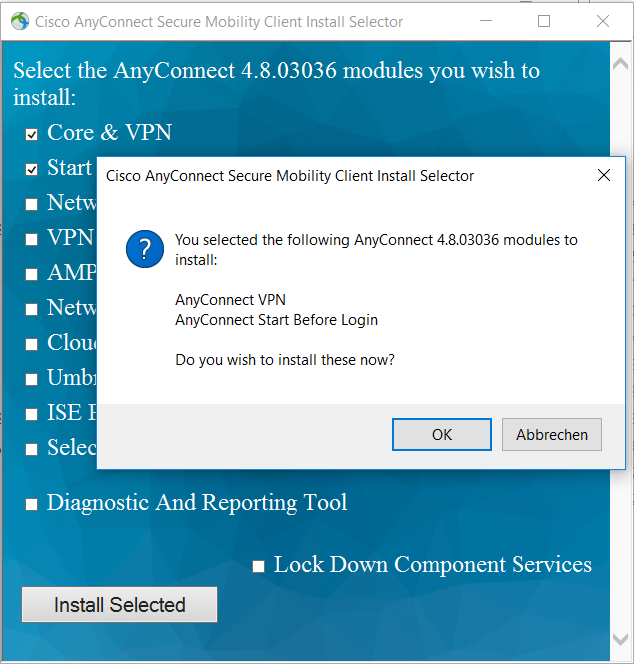Screen dimensions: 634x664
Task: Enable the Diagnostic And Reporting Tool checkbox
Action: tap(32, 504)
